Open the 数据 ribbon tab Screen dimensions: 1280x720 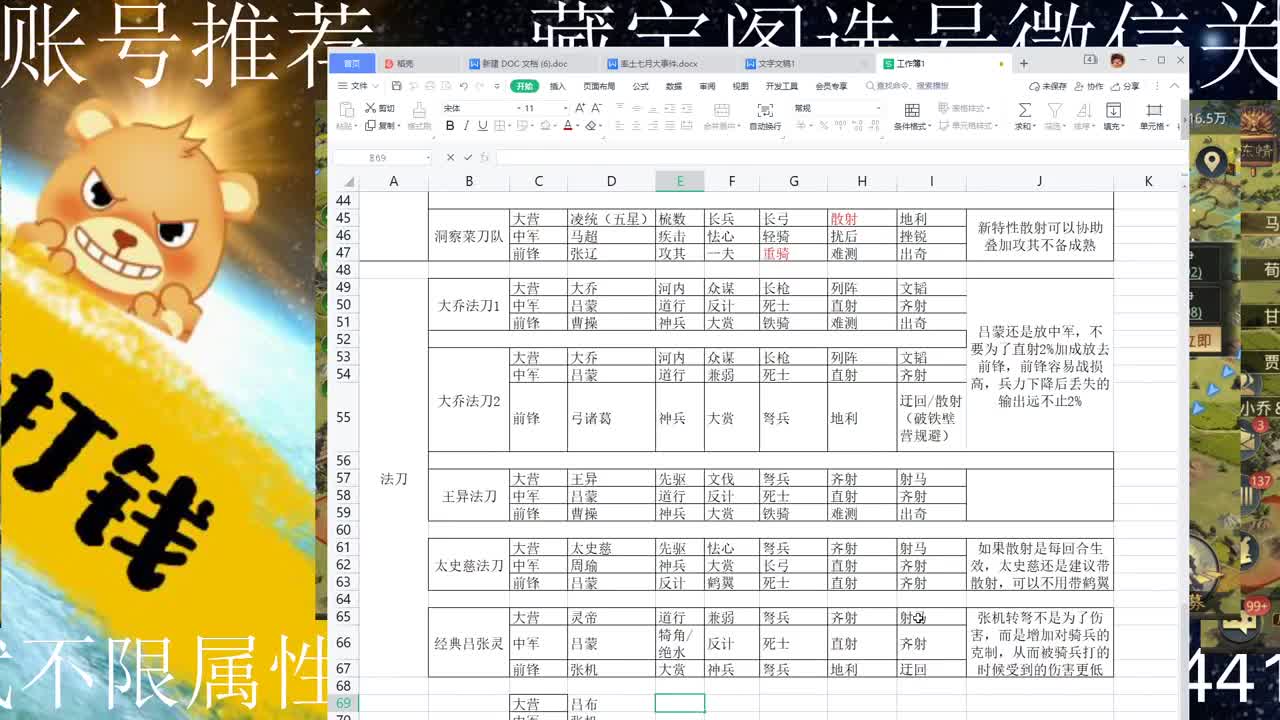pos(674,86)
